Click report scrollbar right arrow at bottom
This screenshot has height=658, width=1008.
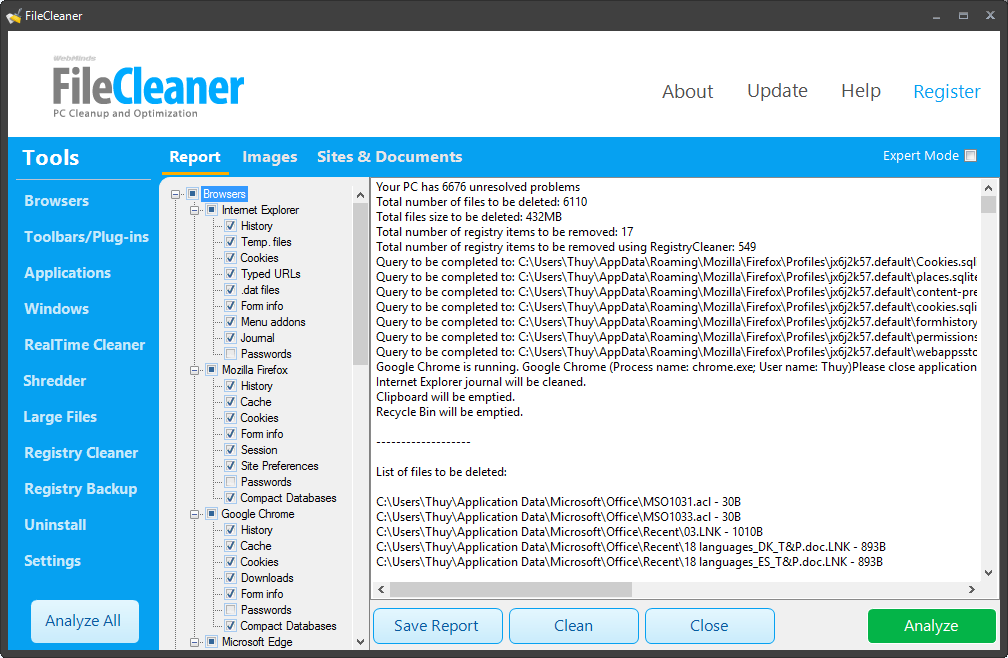coord(972,589)
